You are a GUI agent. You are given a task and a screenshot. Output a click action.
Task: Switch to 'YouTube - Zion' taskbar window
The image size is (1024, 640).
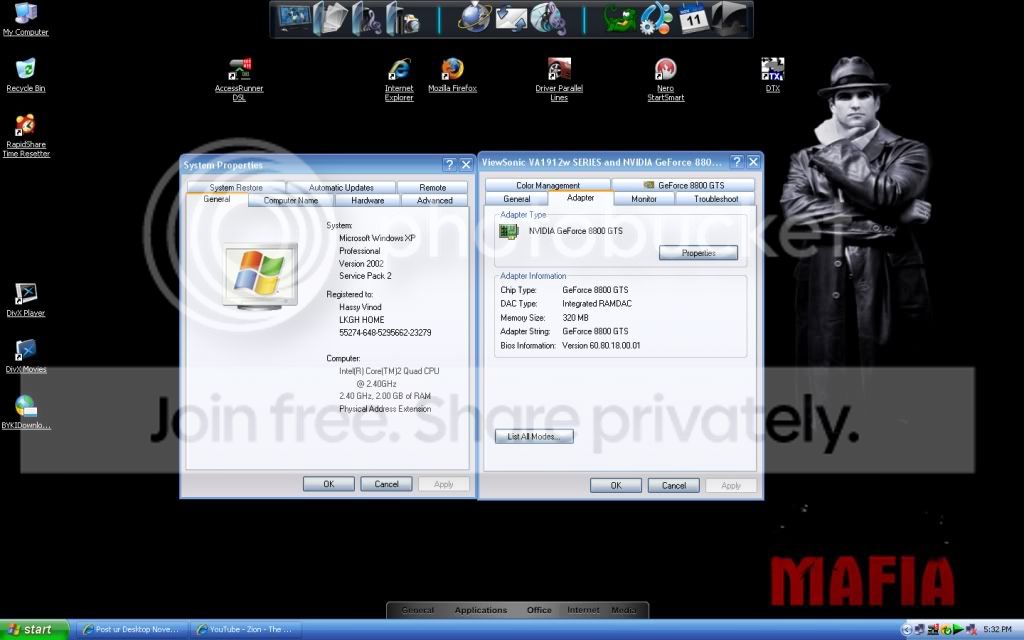click(x=245, y=630)
